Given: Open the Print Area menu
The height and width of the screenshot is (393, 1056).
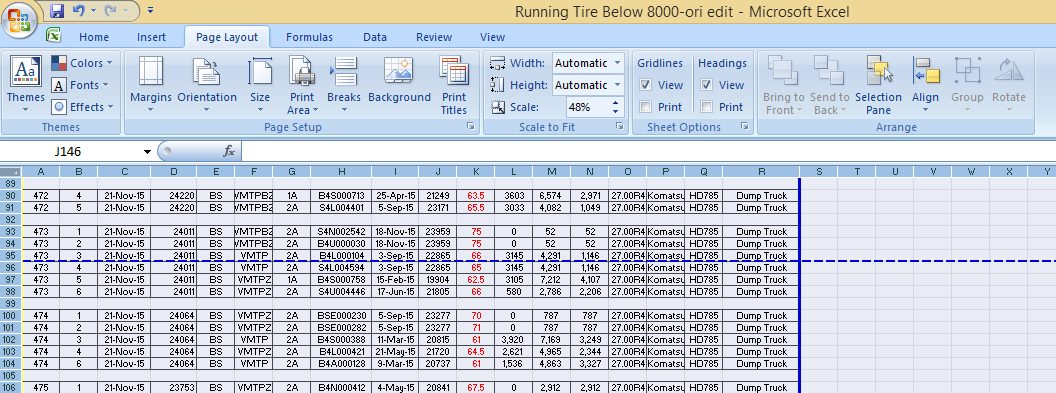Looking at the screenshot, I should tap(302, 84).
